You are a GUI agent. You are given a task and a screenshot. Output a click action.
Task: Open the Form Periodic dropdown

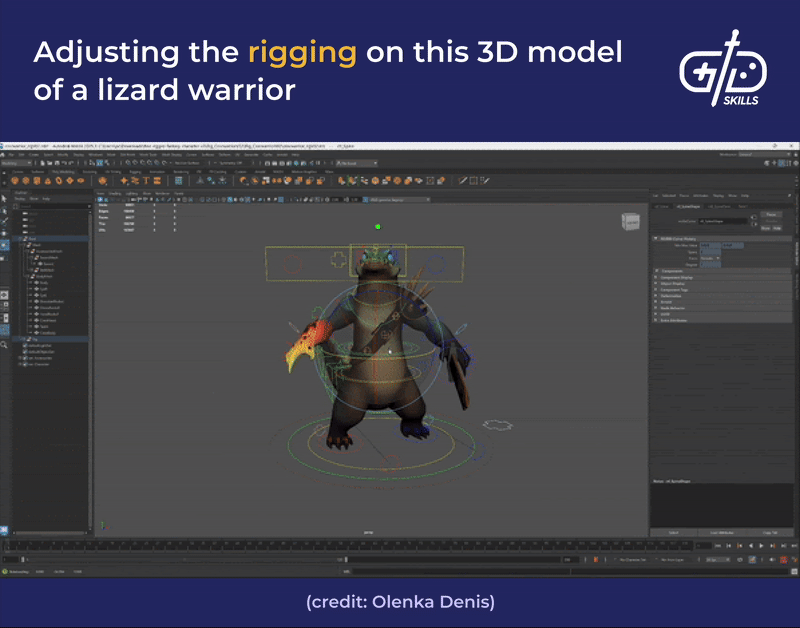pyautogui.click(x=710, y=258)
